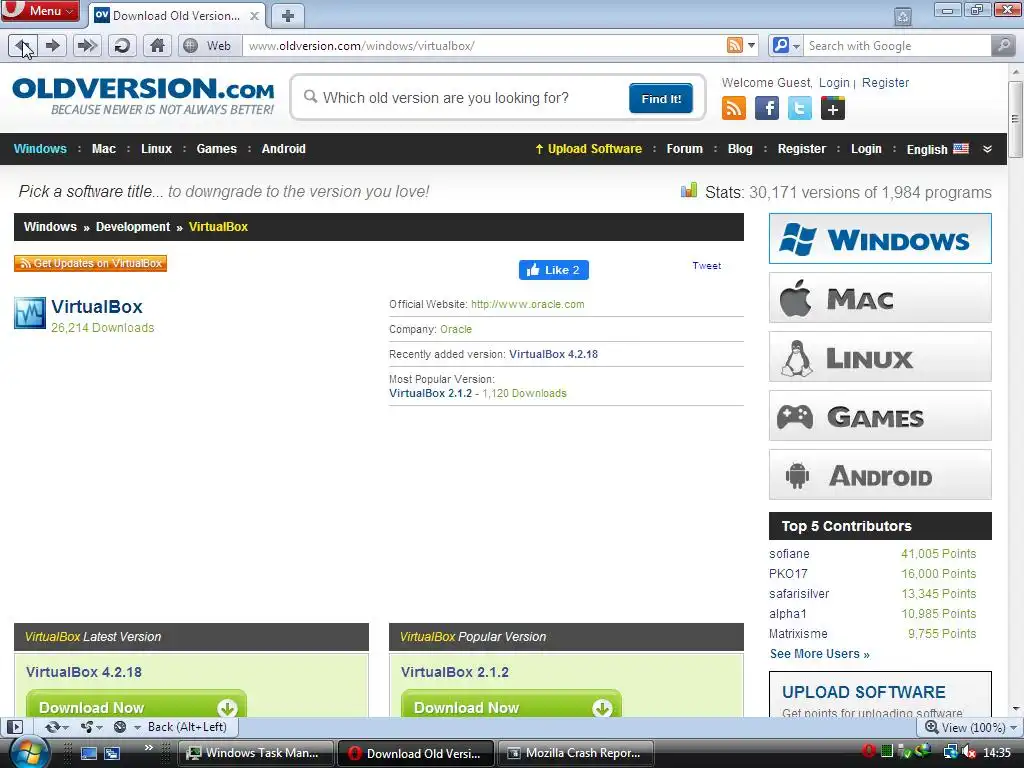The width and height of the screenshot is (1024, 768).
Task: Select Games in the navigation bar
Action: [x=217, y=149]
